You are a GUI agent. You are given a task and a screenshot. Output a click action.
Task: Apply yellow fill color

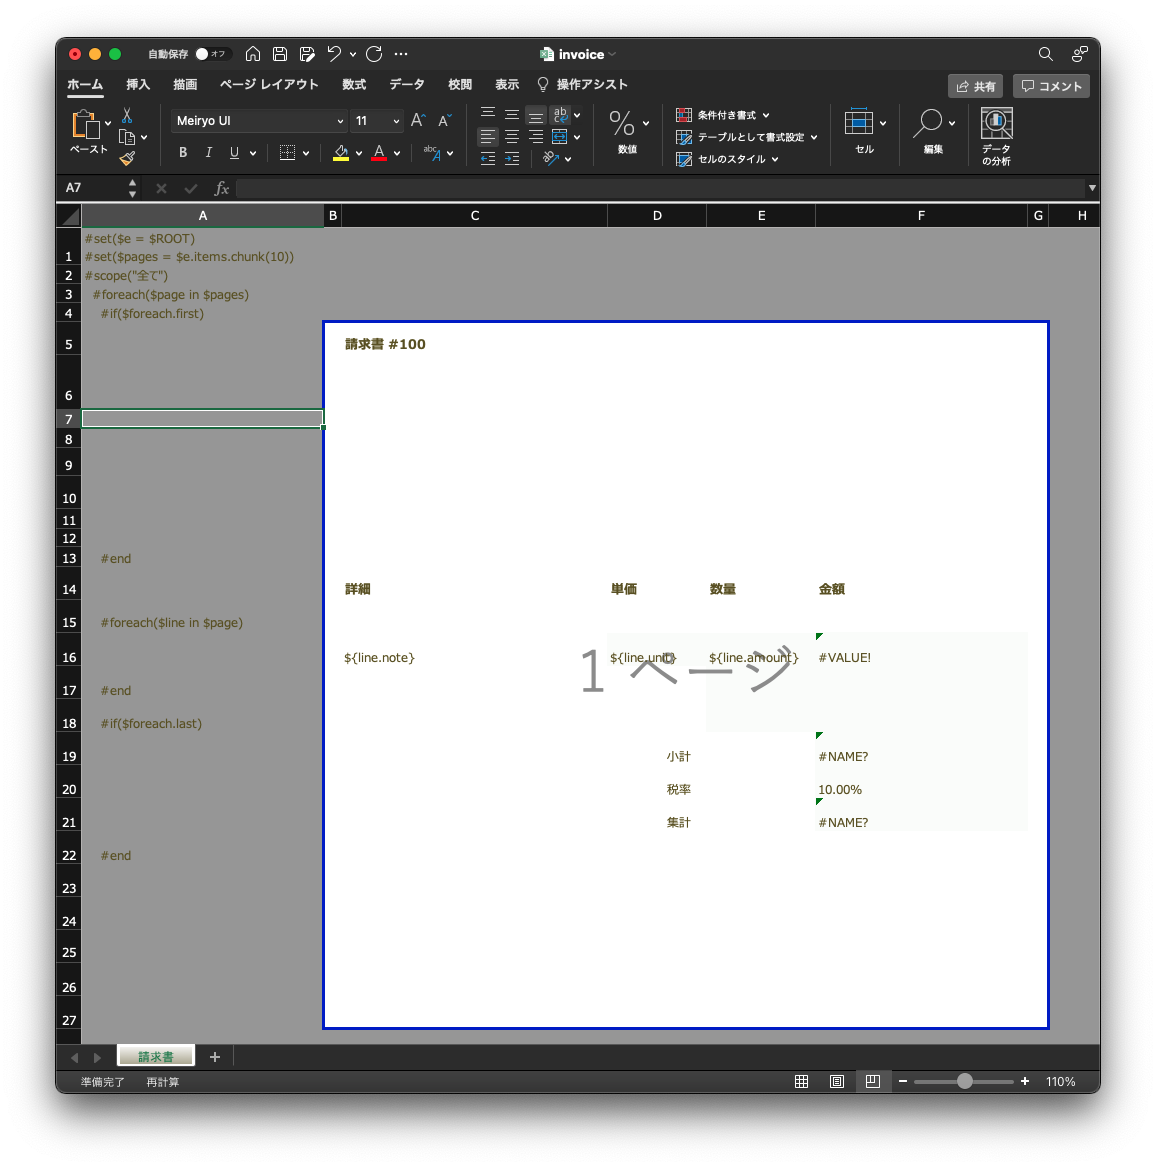(341, 153)
